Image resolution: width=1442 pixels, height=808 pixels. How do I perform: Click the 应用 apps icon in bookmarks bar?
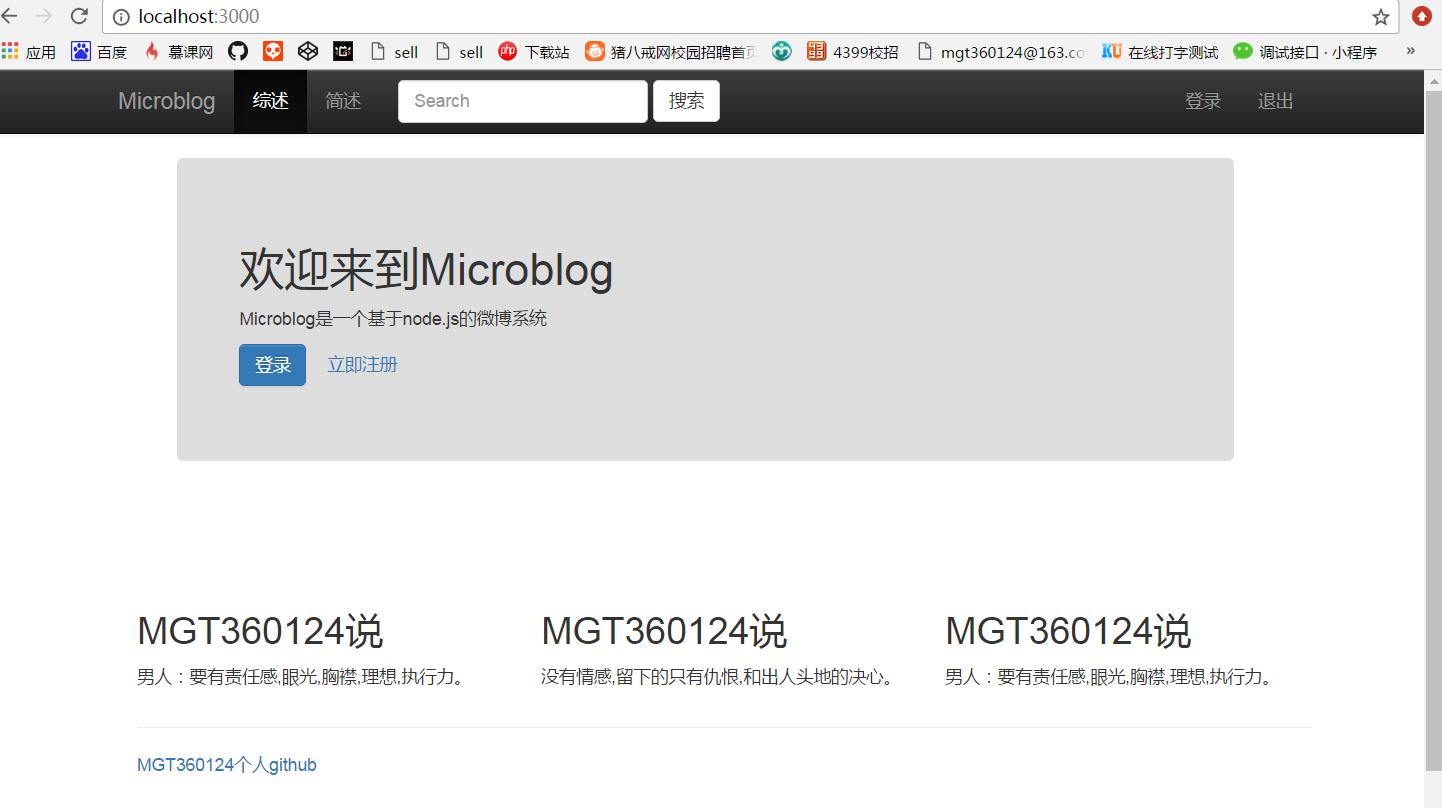(x=30, y=51)
